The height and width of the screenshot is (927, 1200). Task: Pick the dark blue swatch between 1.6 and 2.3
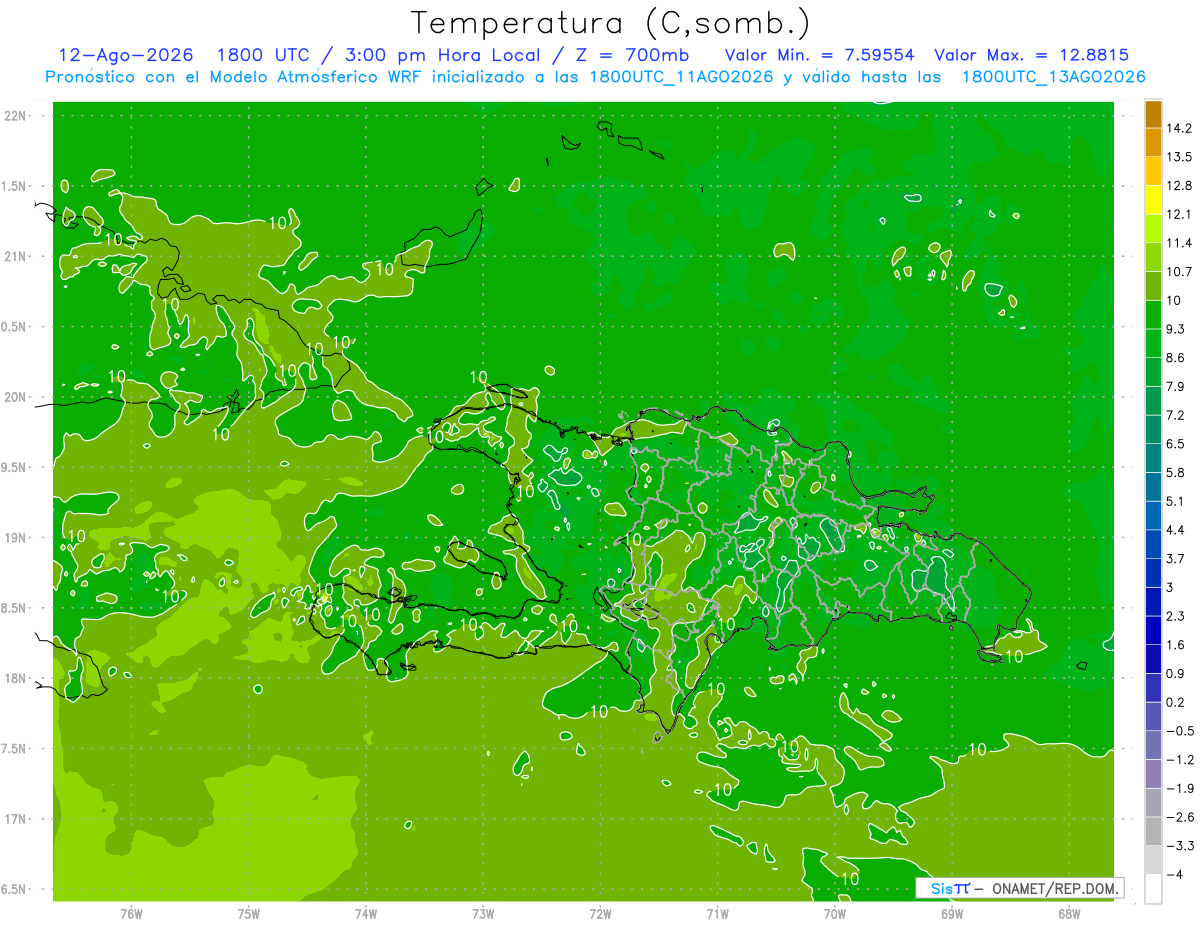click(1153, 631)
